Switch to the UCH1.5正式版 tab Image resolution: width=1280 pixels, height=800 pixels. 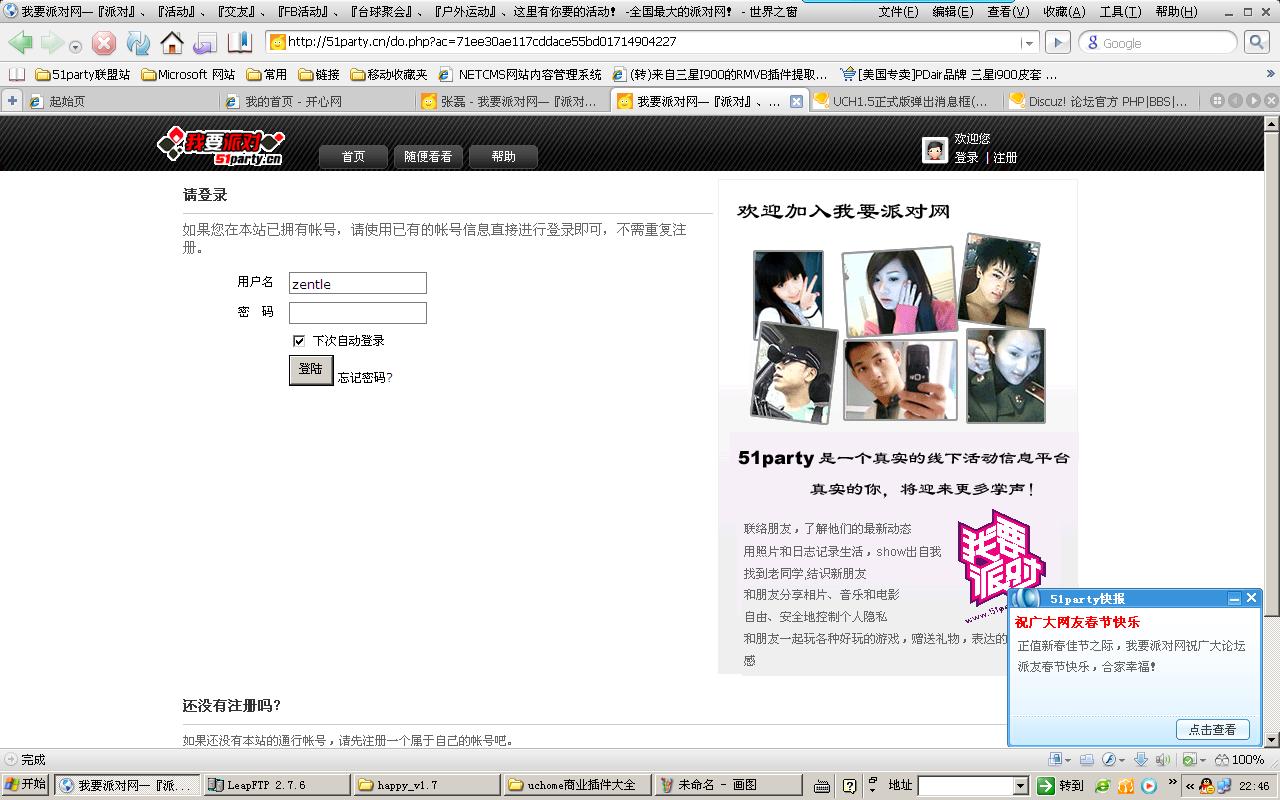[906, 101]
